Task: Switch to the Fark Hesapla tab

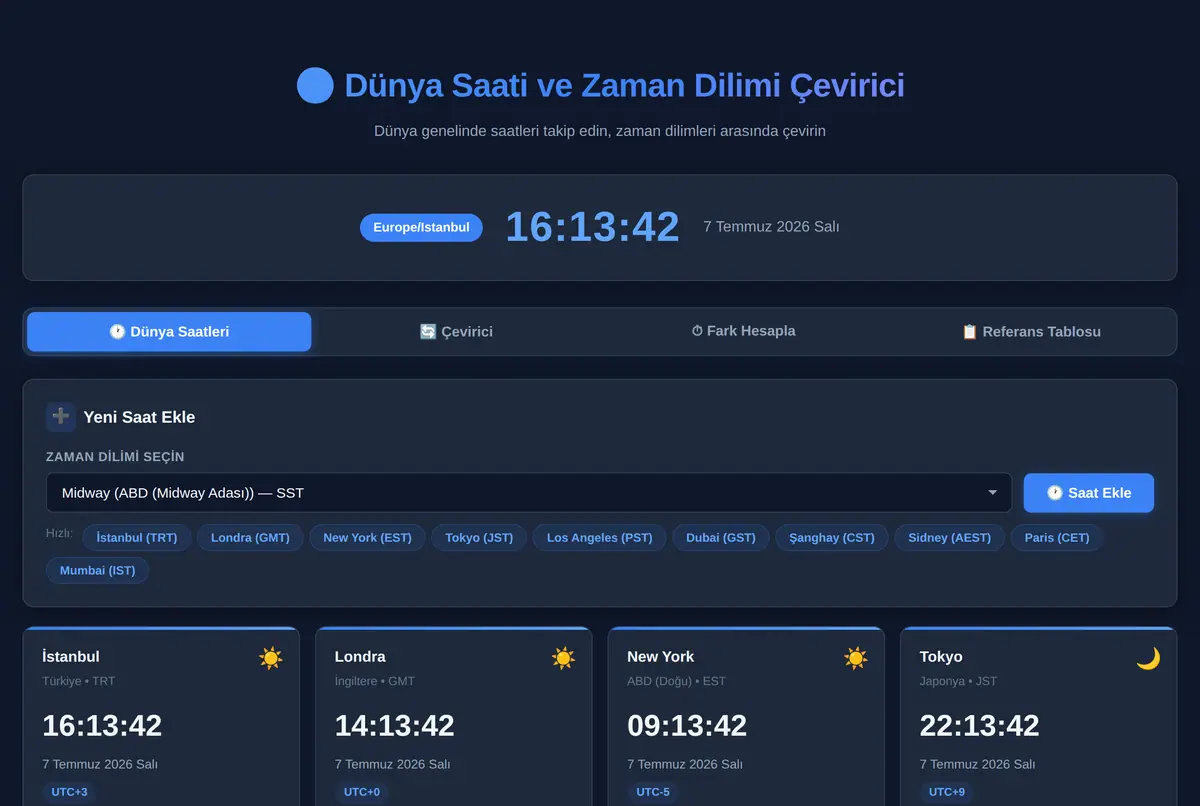Action: 743,332
